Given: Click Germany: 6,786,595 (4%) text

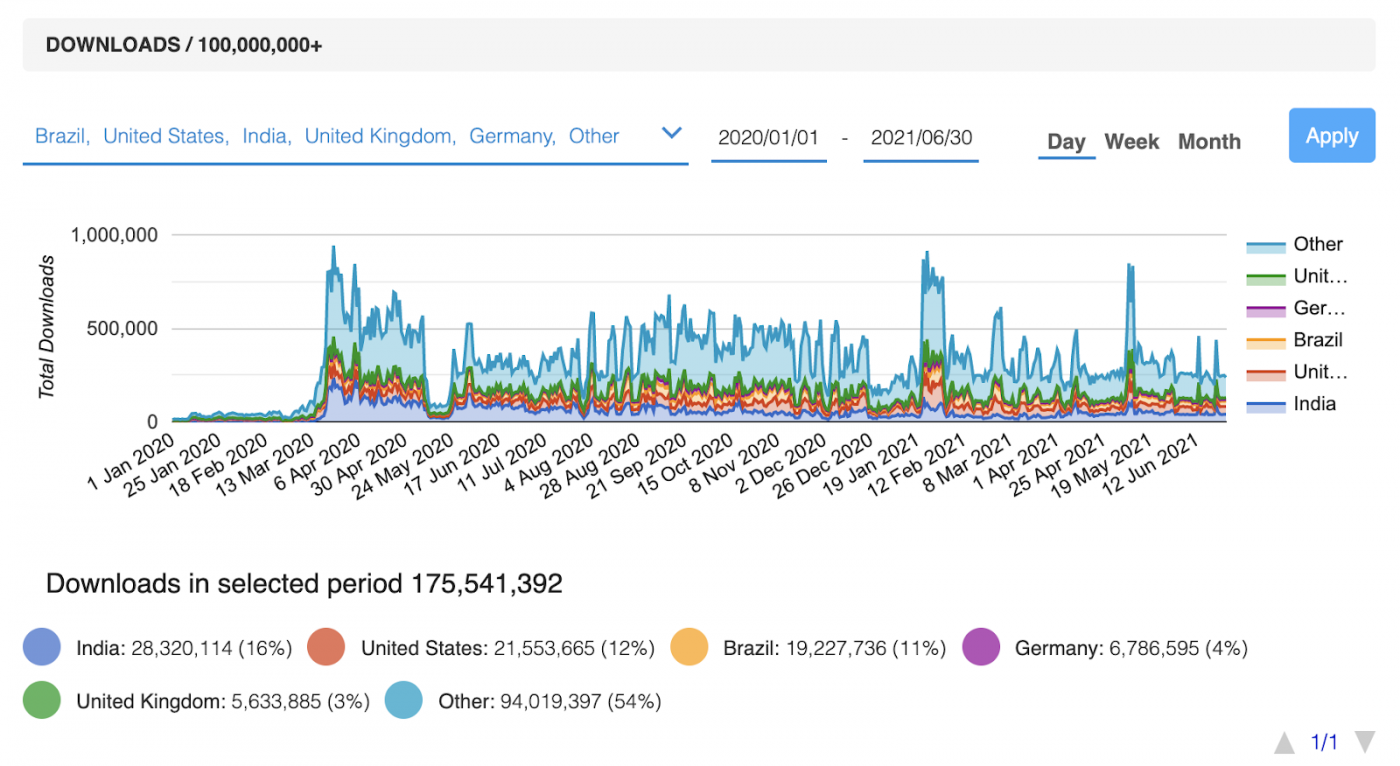Looking at the screenshot, I should tap(1131, 648).
